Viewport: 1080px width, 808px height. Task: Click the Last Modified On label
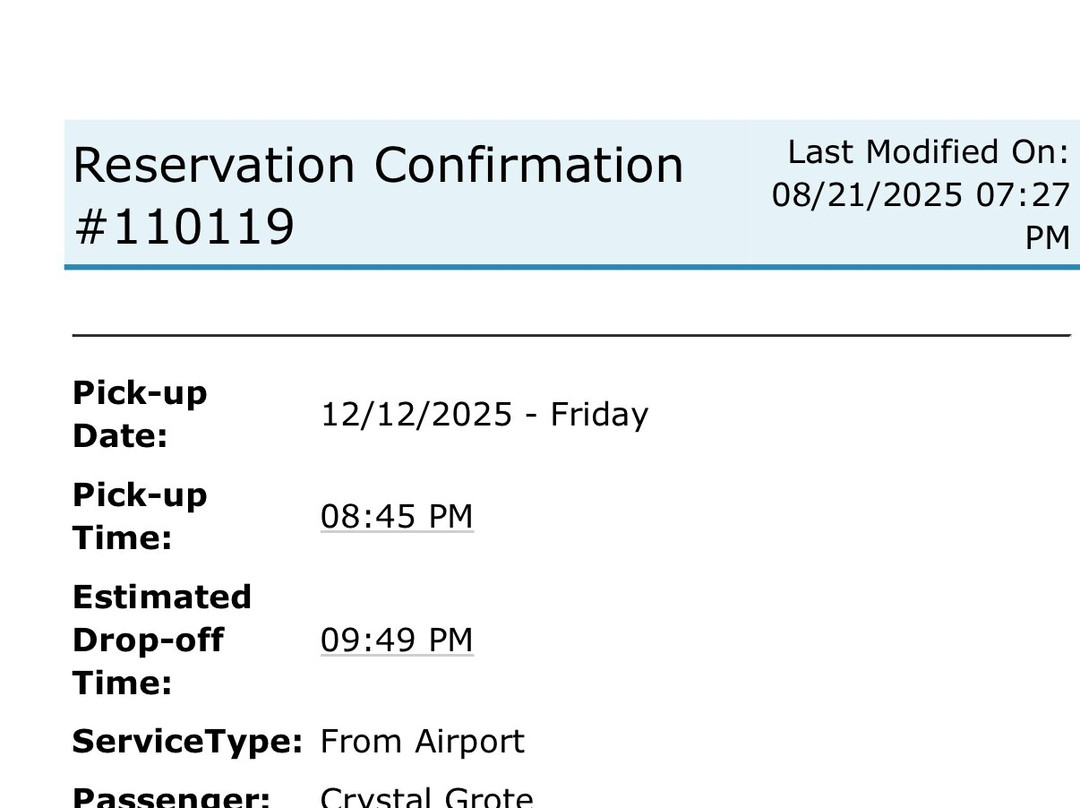coord(928,152)
